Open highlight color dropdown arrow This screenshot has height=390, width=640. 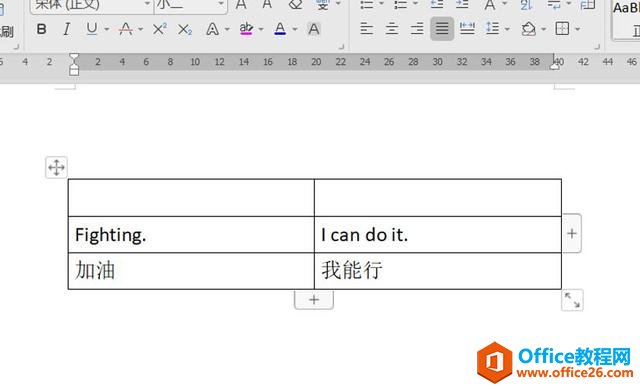coord(261,29)
